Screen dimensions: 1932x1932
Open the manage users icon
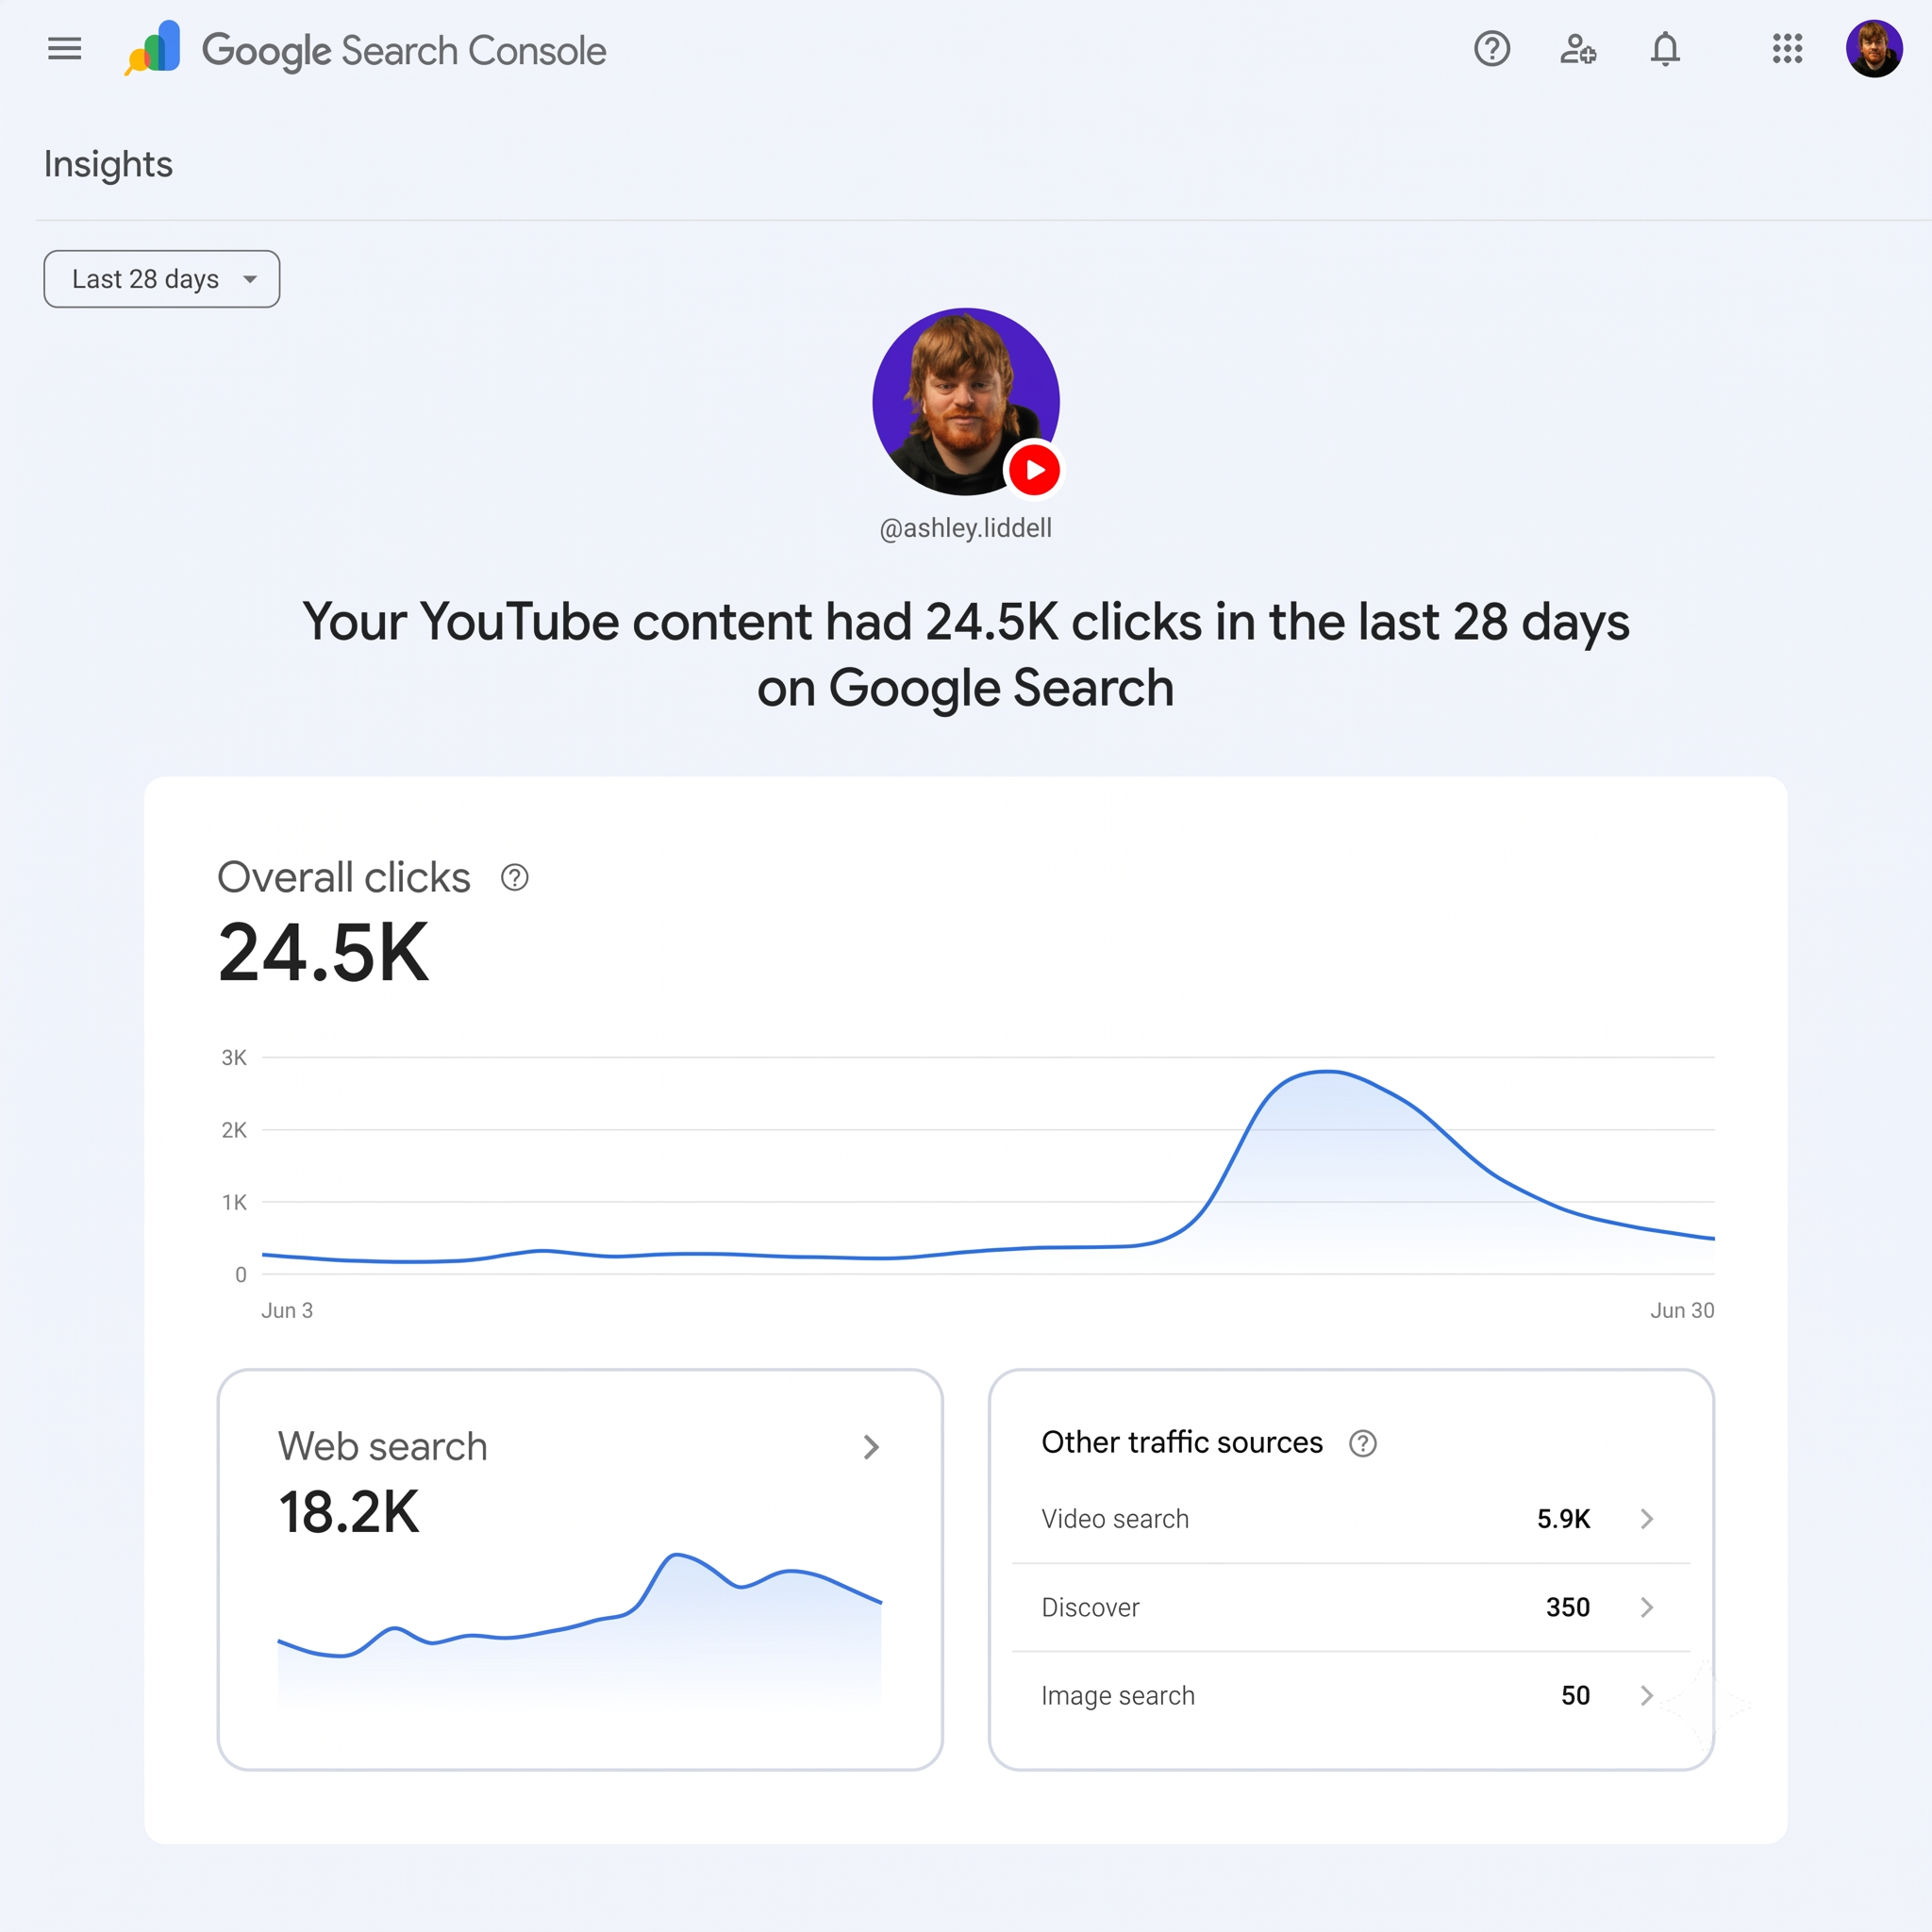click(1578, 48)
